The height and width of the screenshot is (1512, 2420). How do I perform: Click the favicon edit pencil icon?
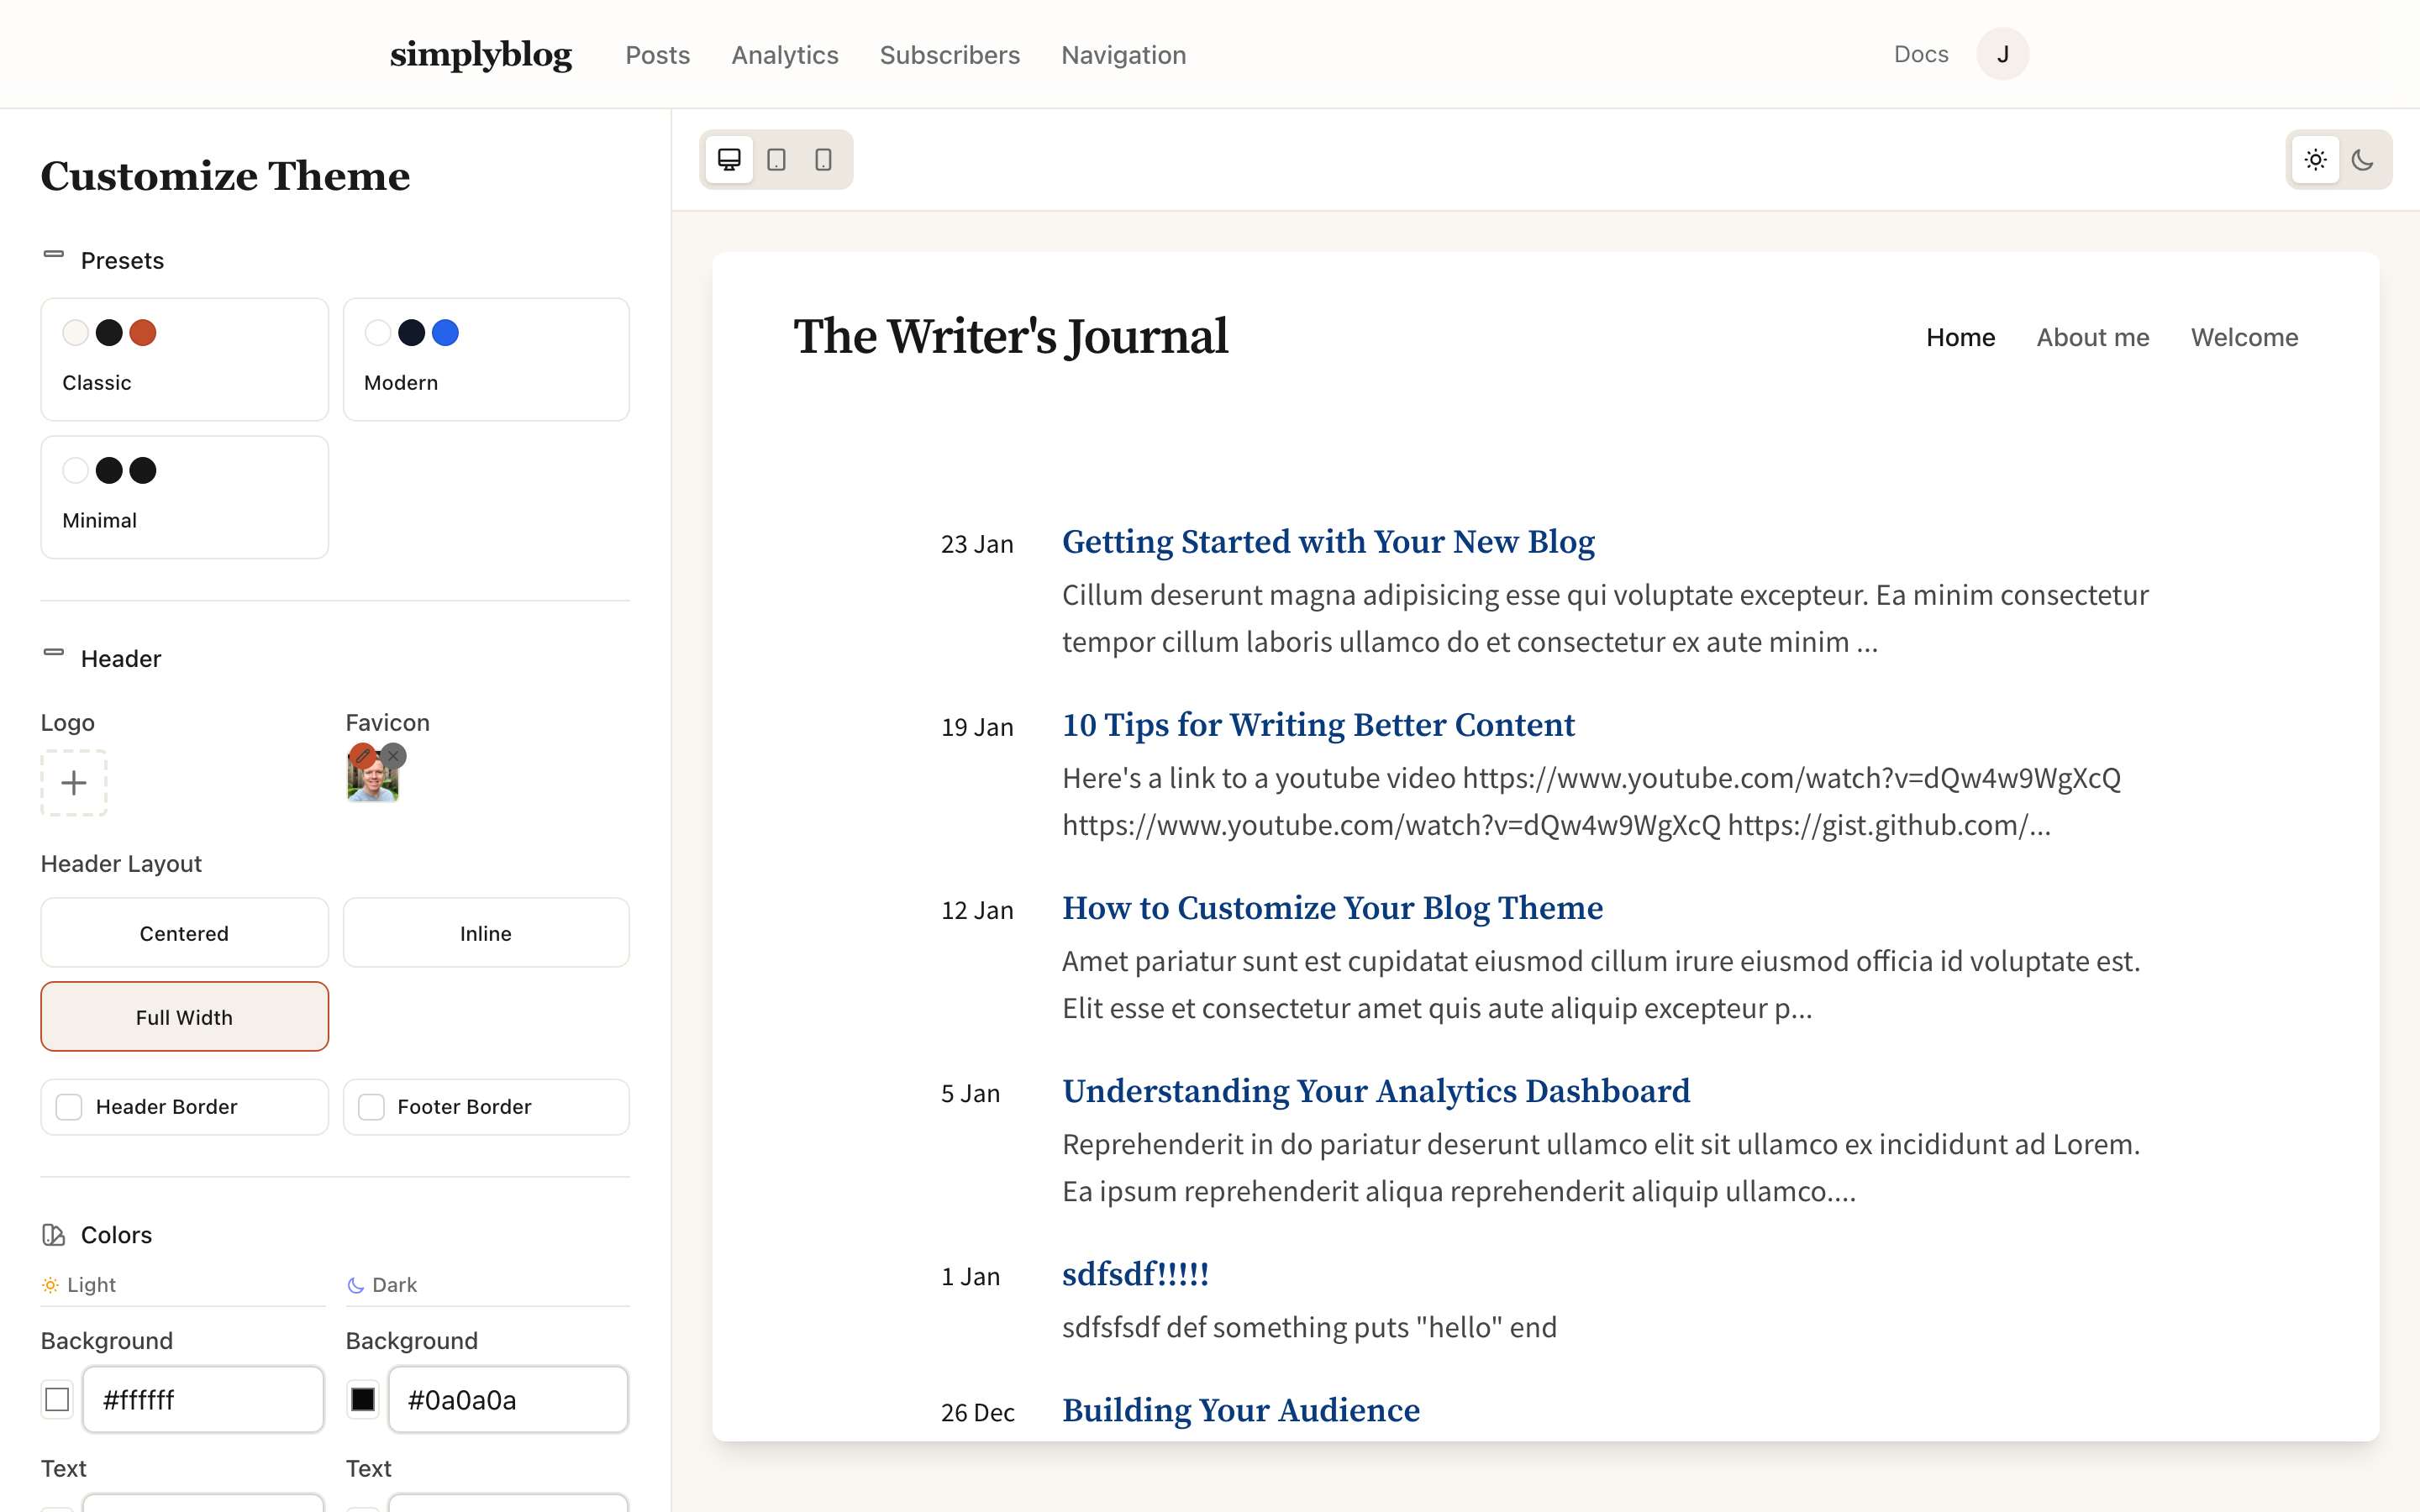tap(362, 757)
